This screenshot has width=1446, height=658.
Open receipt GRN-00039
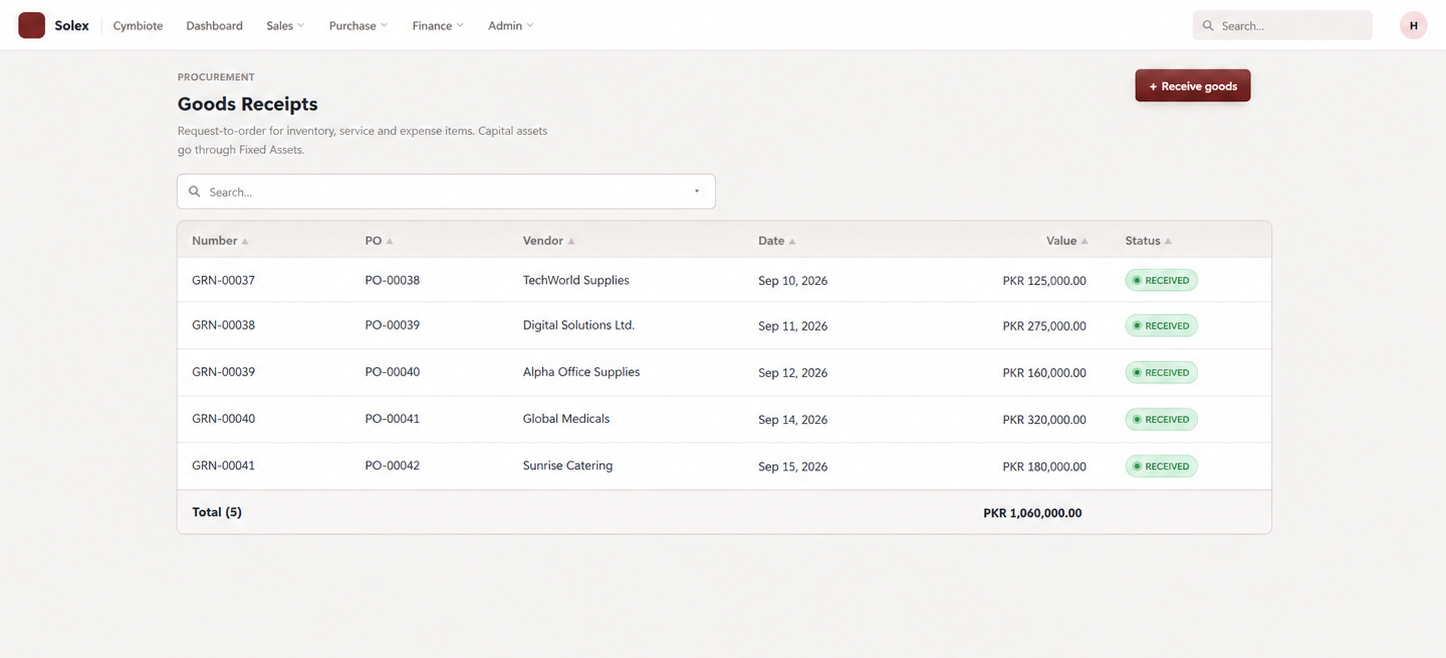[223, 372]
